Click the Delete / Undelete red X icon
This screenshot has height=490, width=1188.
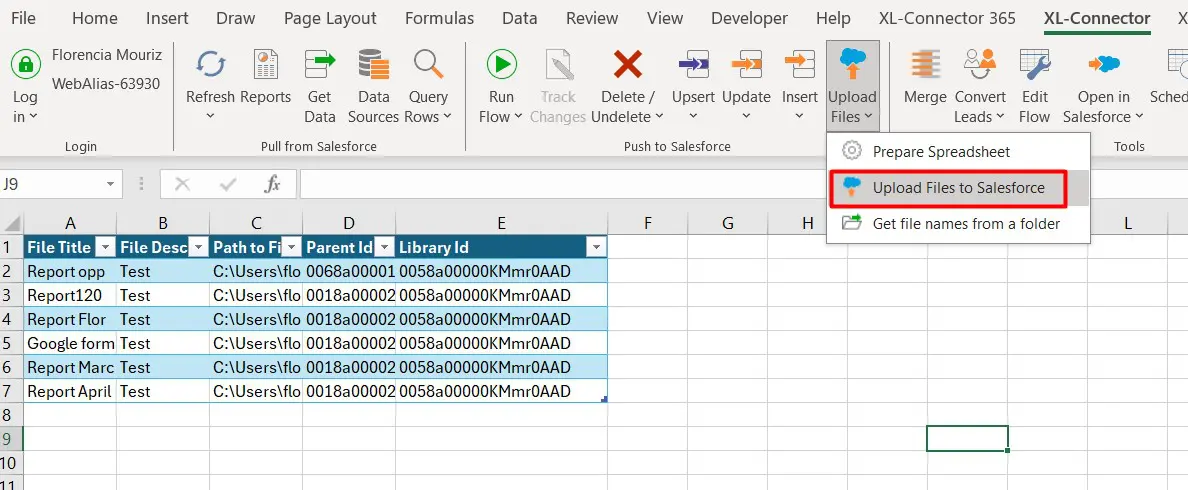click(627, 64)
